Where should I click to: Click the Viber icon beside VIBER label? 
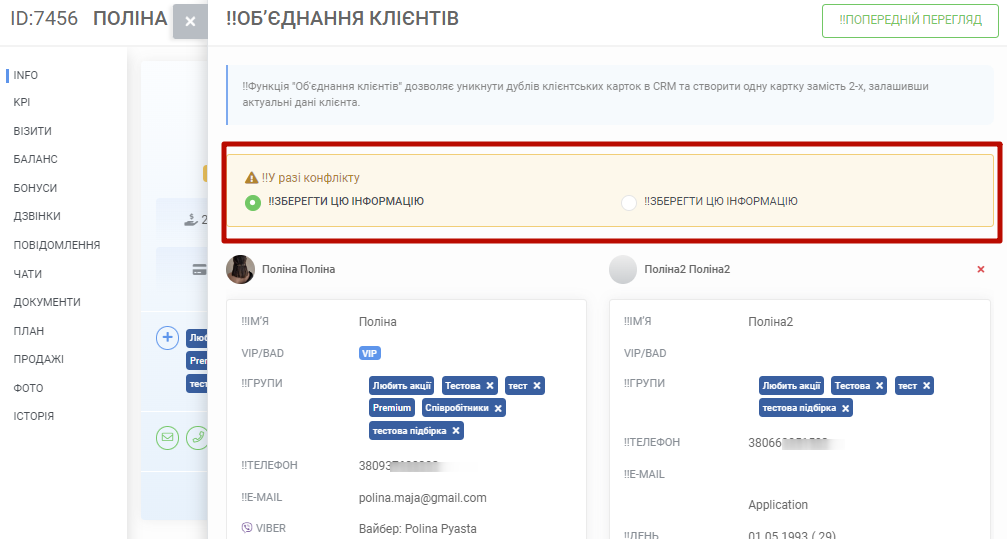(247, 527)
